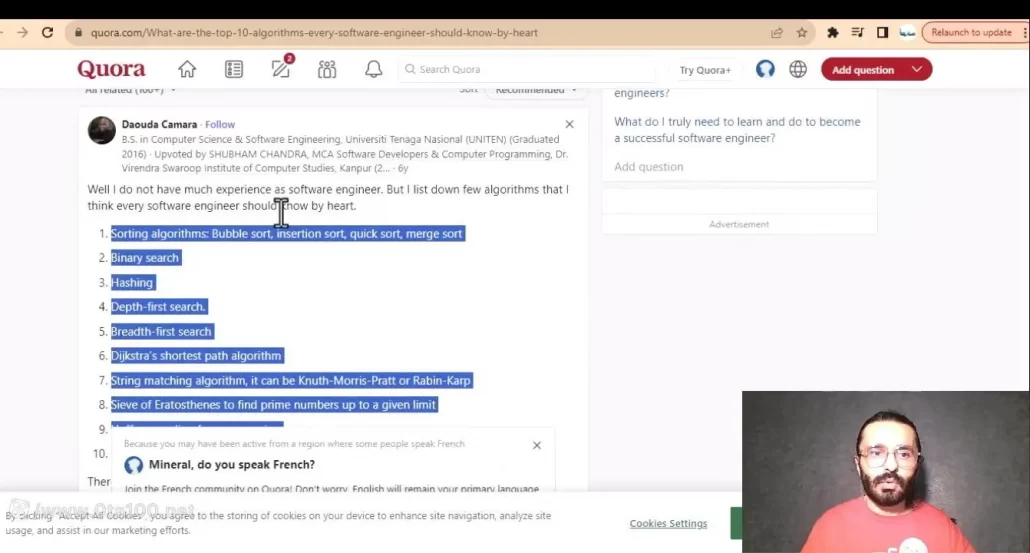Go to Quora Home feed icon
Screen dimensions: 1030x553
[187, 70]
